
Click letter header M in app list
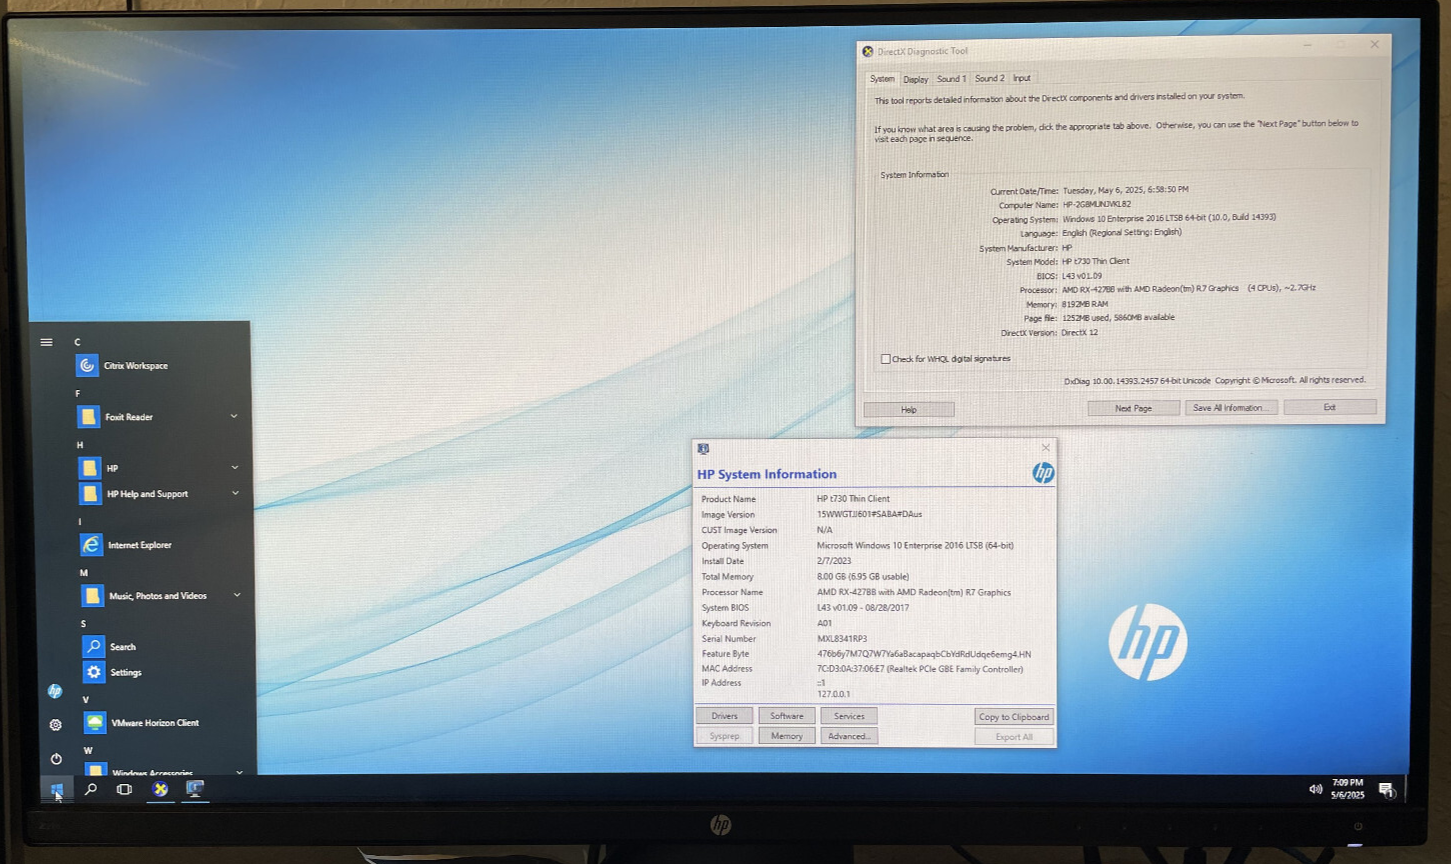84,573
